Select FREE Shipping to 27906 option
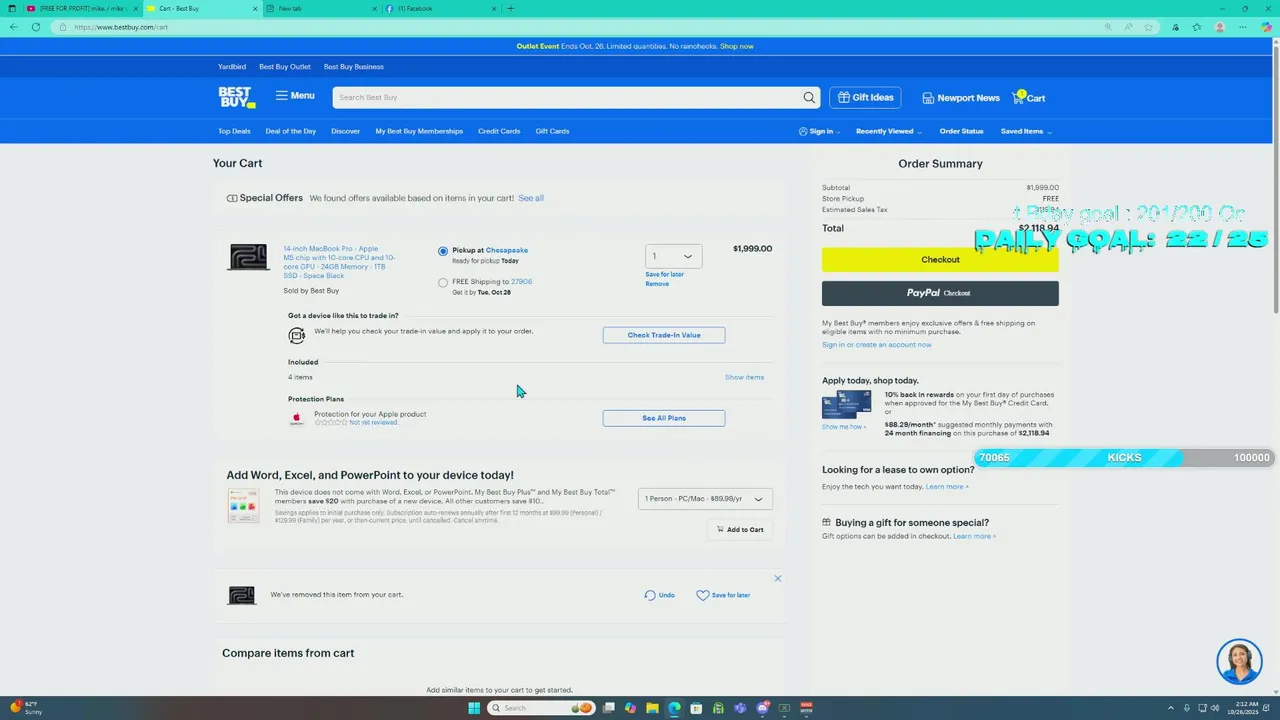Screen dimensions: 1280x720 [443, 283]
